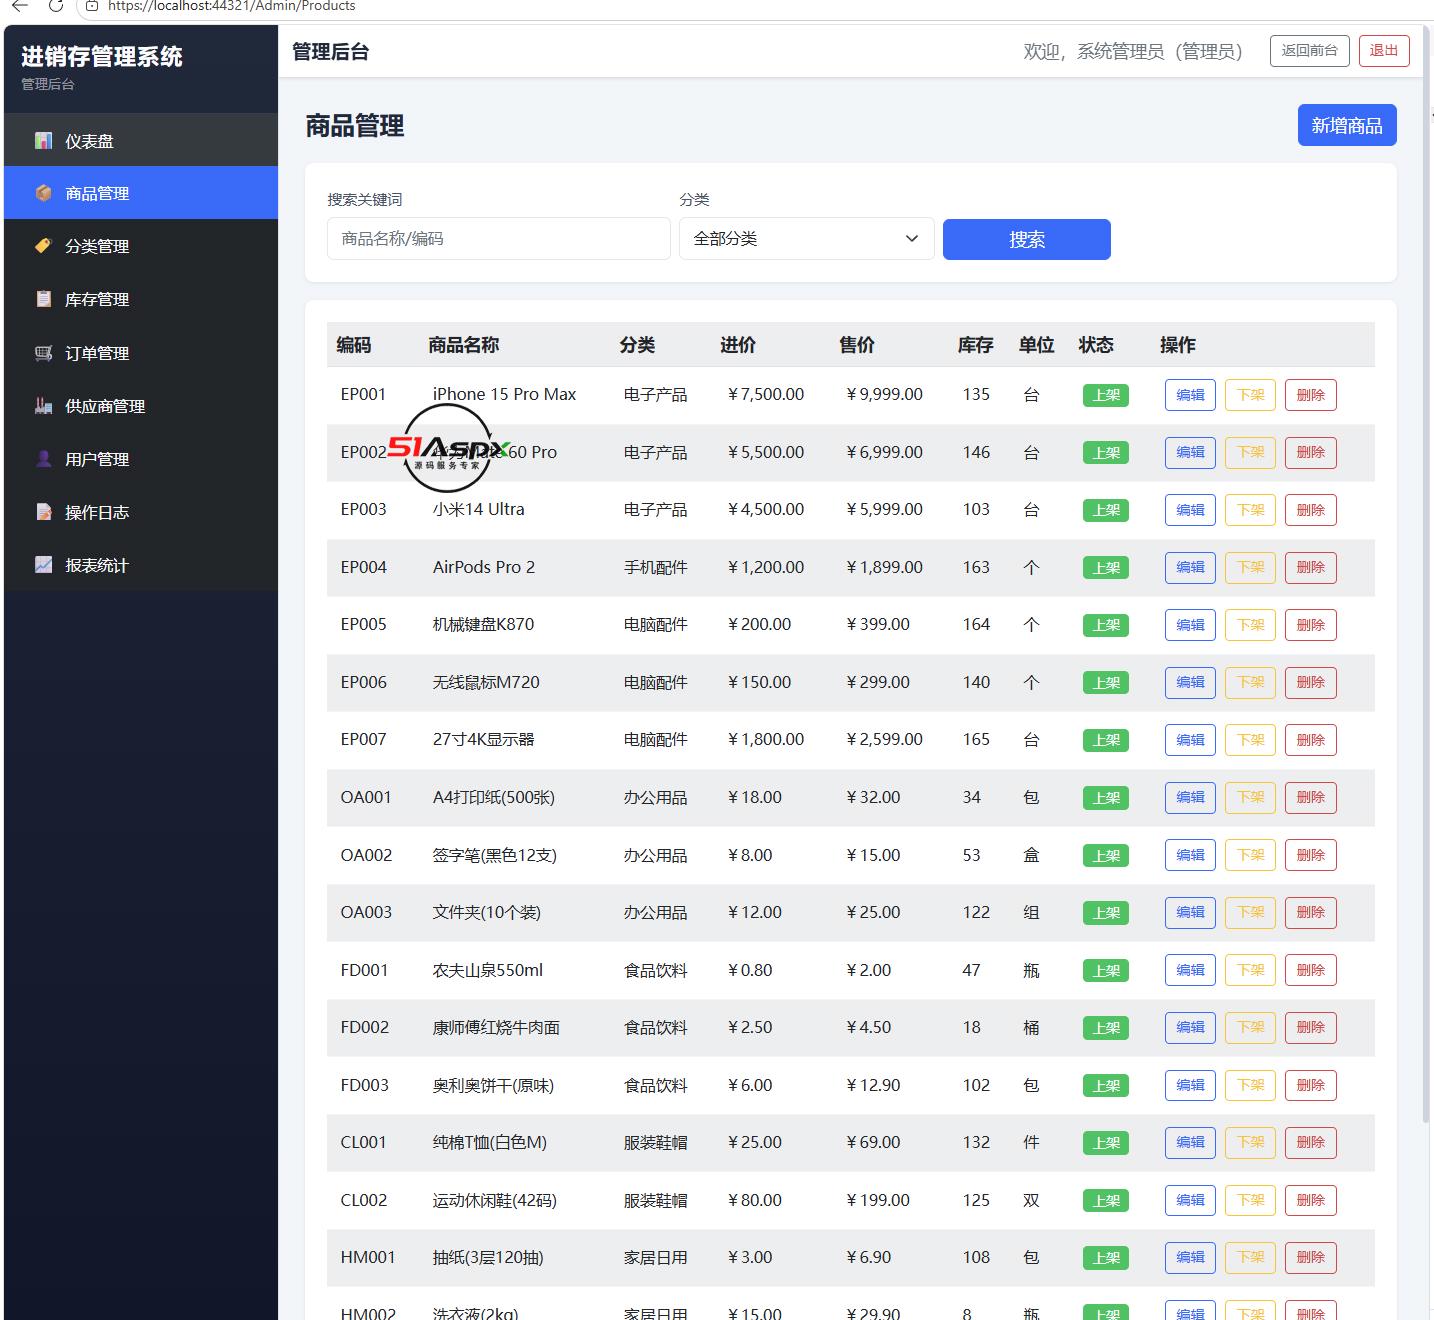Click 下架 for 奥利奥饼干(原味)
1434x1320 pixels.
pyautogui.click(x=1250, y=1085)
